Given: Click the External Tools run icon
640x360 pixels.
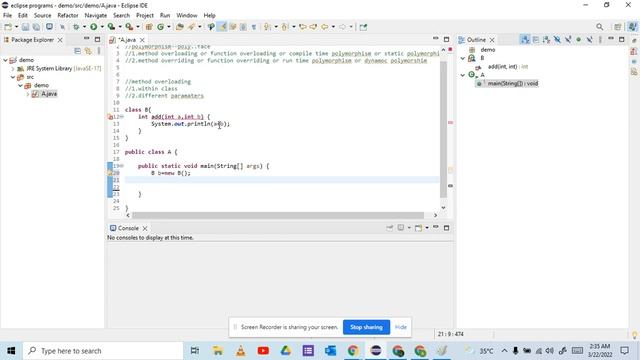Looking at the screenshot, I should 129,27.
